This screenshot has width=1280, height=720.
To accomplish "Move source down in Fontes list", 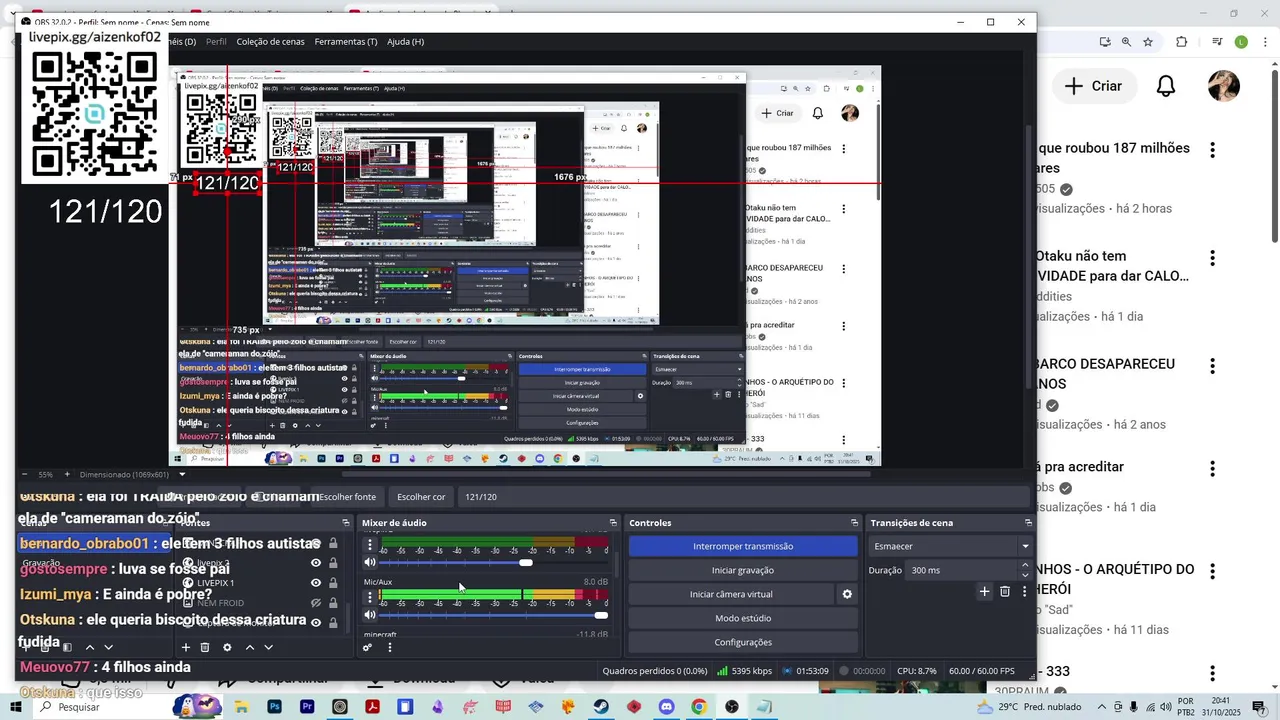I will point(268,647).
